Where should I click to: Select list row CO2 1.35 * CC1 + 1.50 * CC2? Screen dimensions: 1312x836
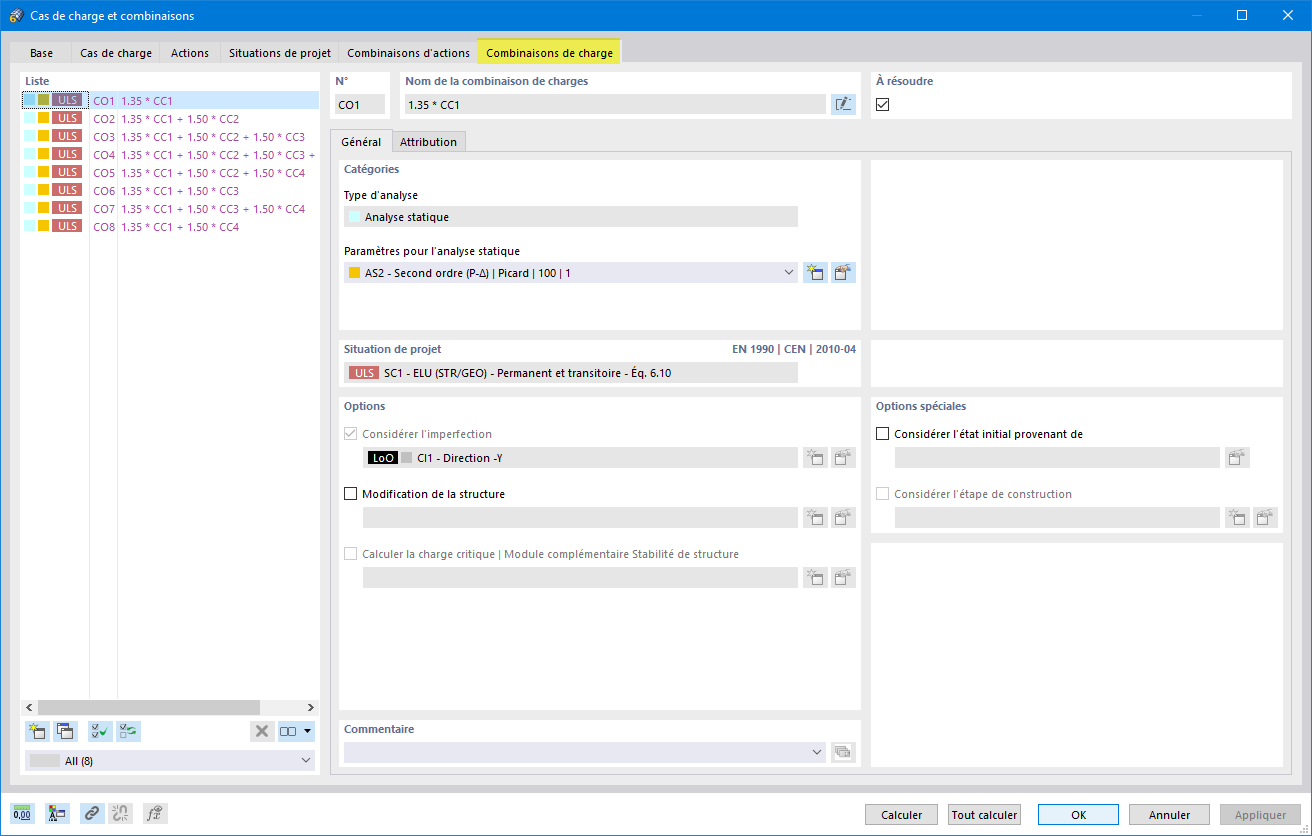(x=170, y=118)
